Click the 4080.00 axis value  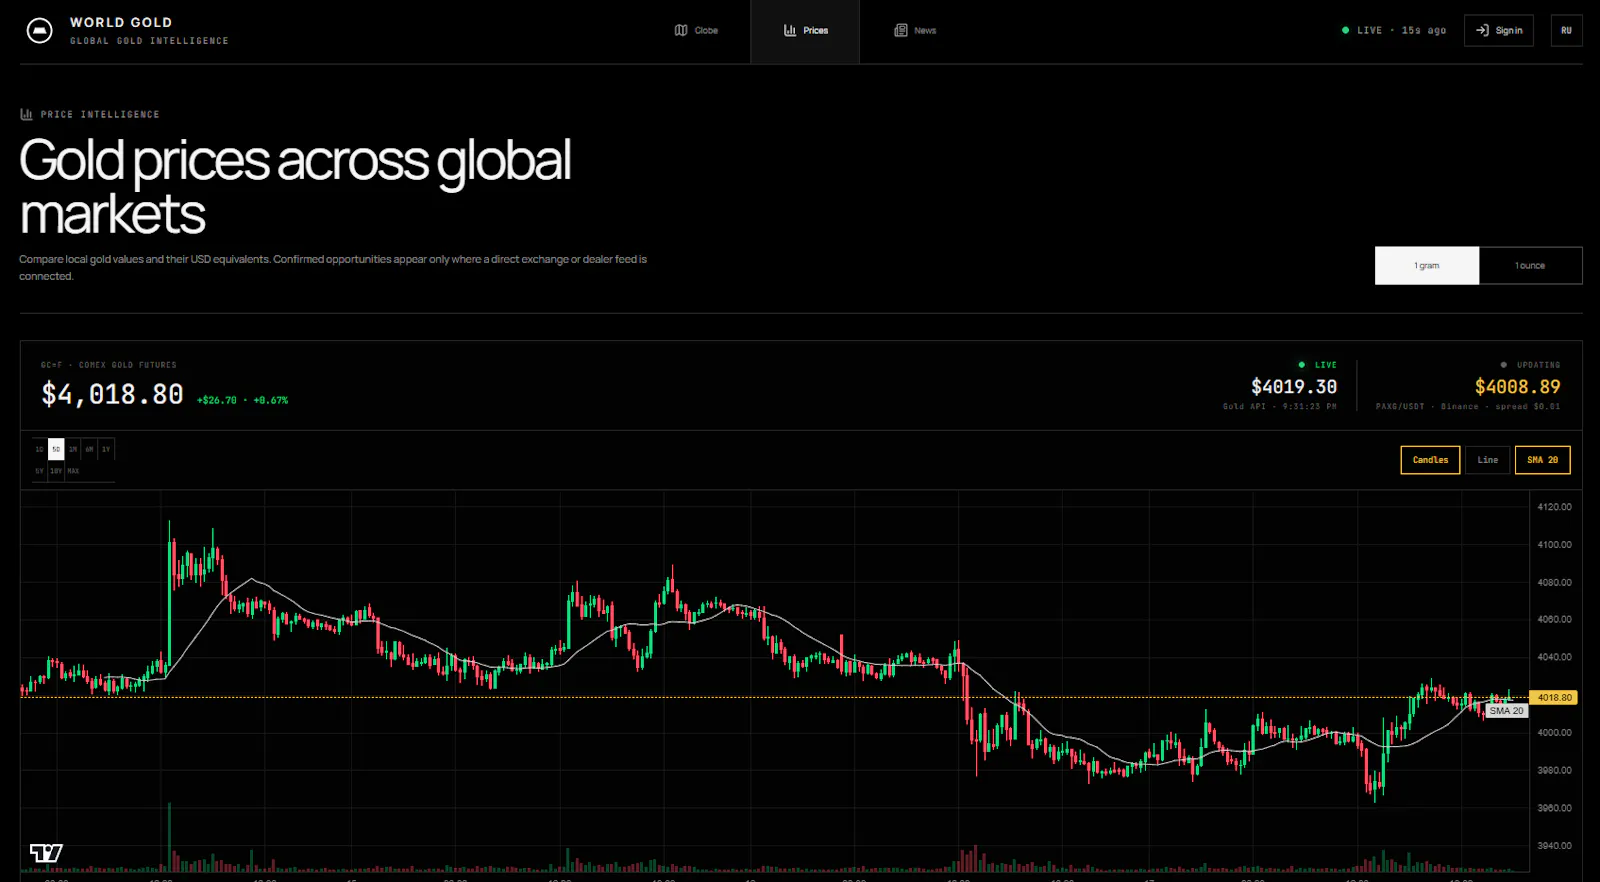[x=1554, y=582]
